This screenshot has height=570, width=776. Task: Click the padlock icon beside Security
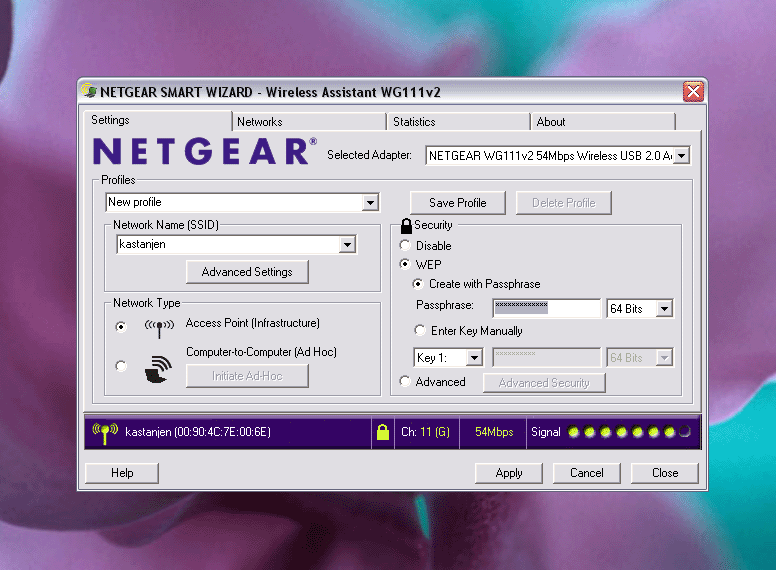pyautogui.click(x=406, y=226)
